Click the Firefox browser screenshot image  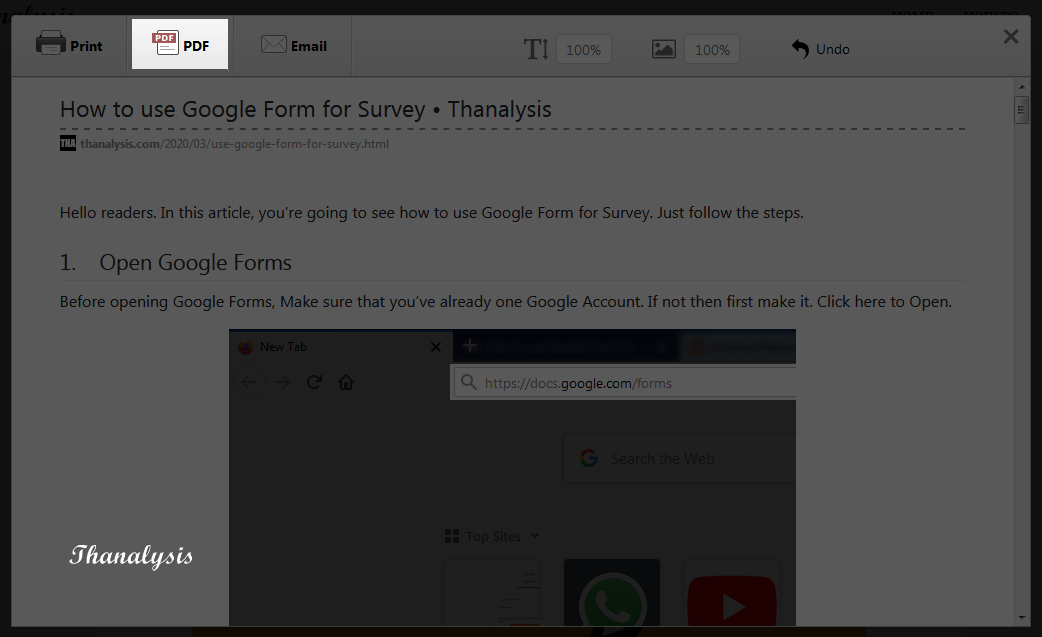point(512,477)
